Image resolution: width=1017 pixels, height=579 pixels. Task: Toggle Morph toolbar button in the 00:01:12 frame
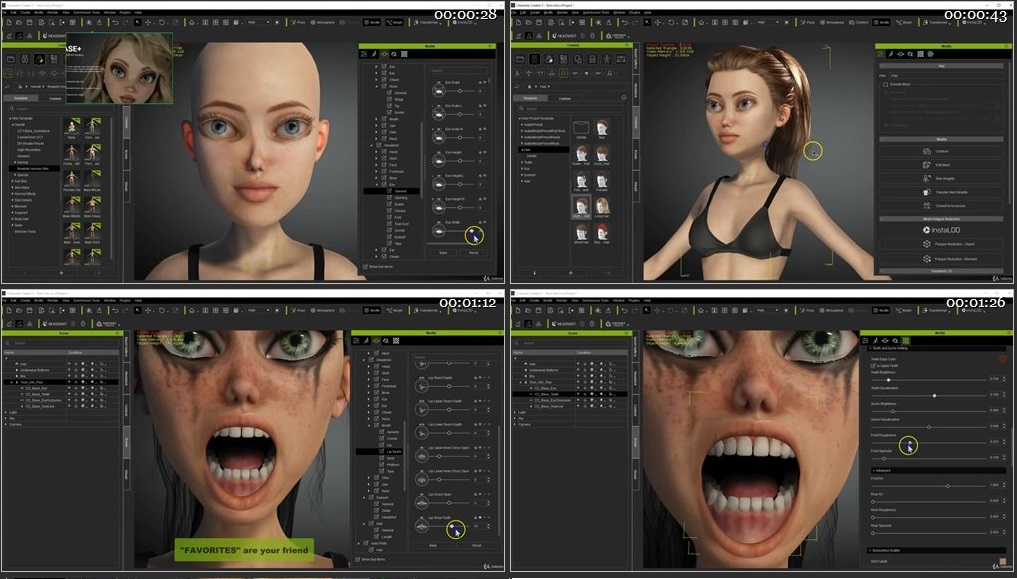(x=394, y=310)
